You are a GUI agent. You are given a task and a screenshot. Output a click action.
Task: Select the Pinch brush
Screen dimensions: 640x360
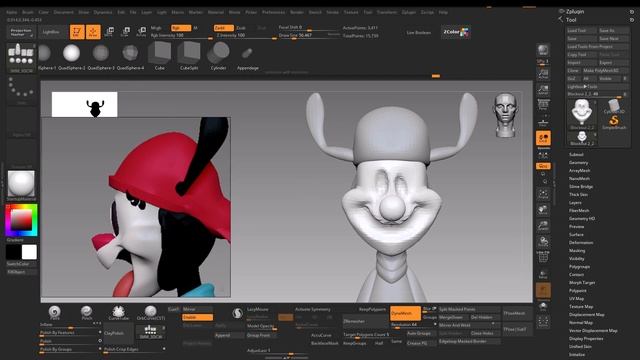click(86, 312)
